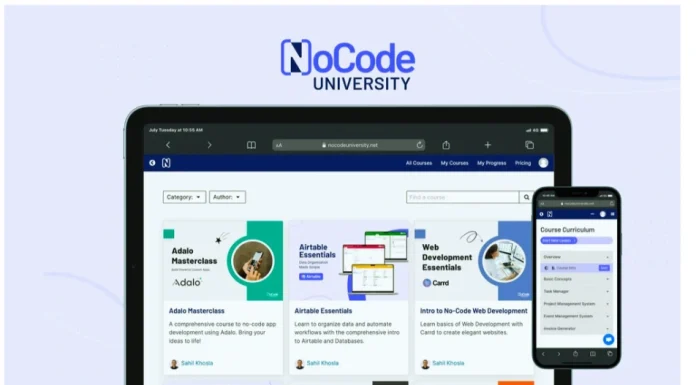Click the tablet address bar nocodeuniversity.net

click(x=349, y=145)
